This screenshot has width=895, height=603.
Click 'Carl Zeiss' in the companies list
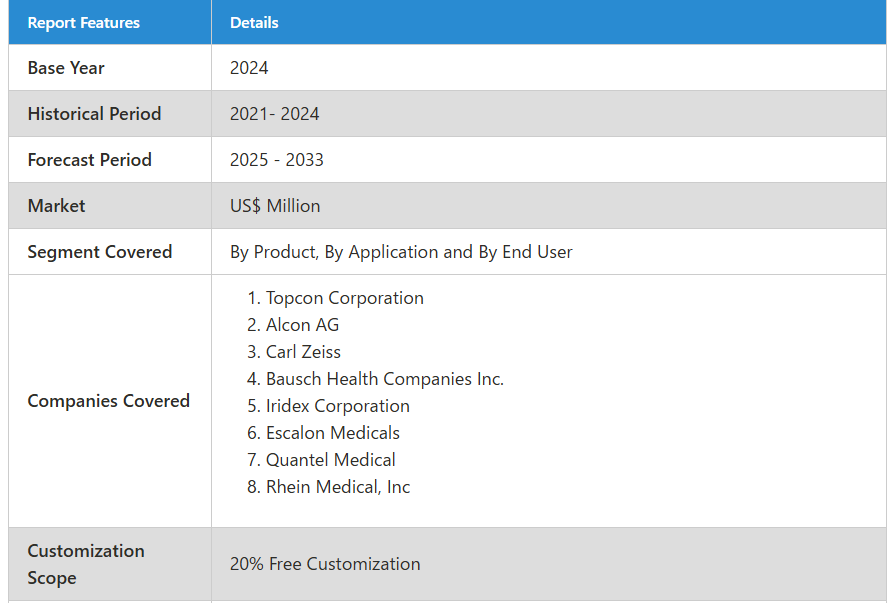[x=303, y=352]
